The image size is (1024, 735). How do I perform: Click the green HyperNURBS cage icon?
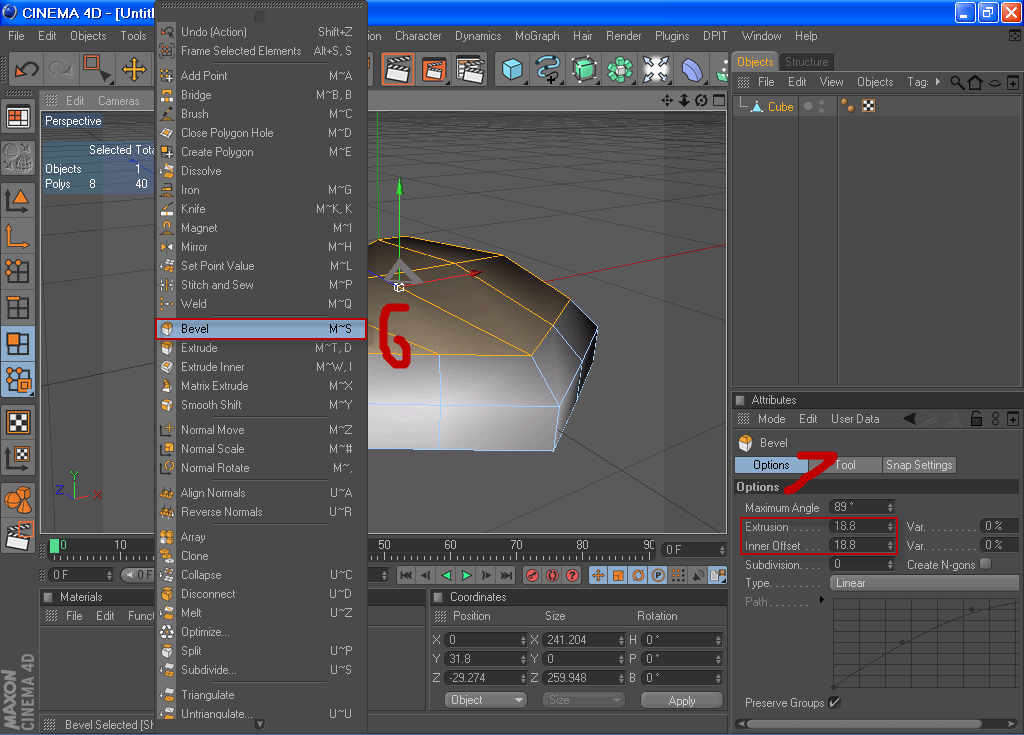(x=584, y=69)
